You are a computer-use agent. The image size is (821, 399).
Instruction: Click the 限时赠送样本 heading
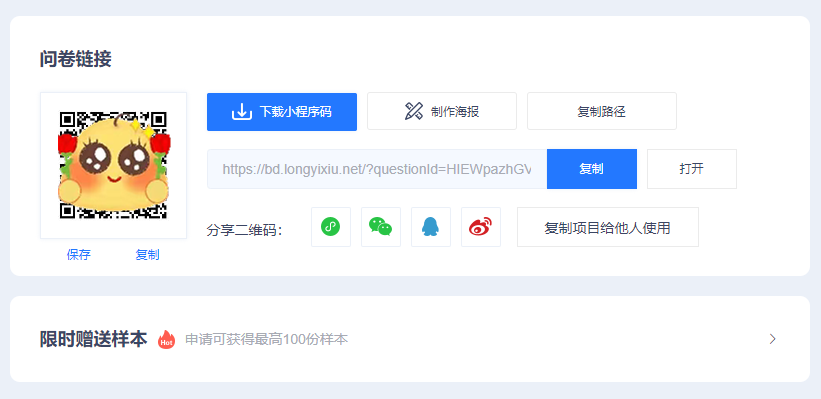coord(93,339)
